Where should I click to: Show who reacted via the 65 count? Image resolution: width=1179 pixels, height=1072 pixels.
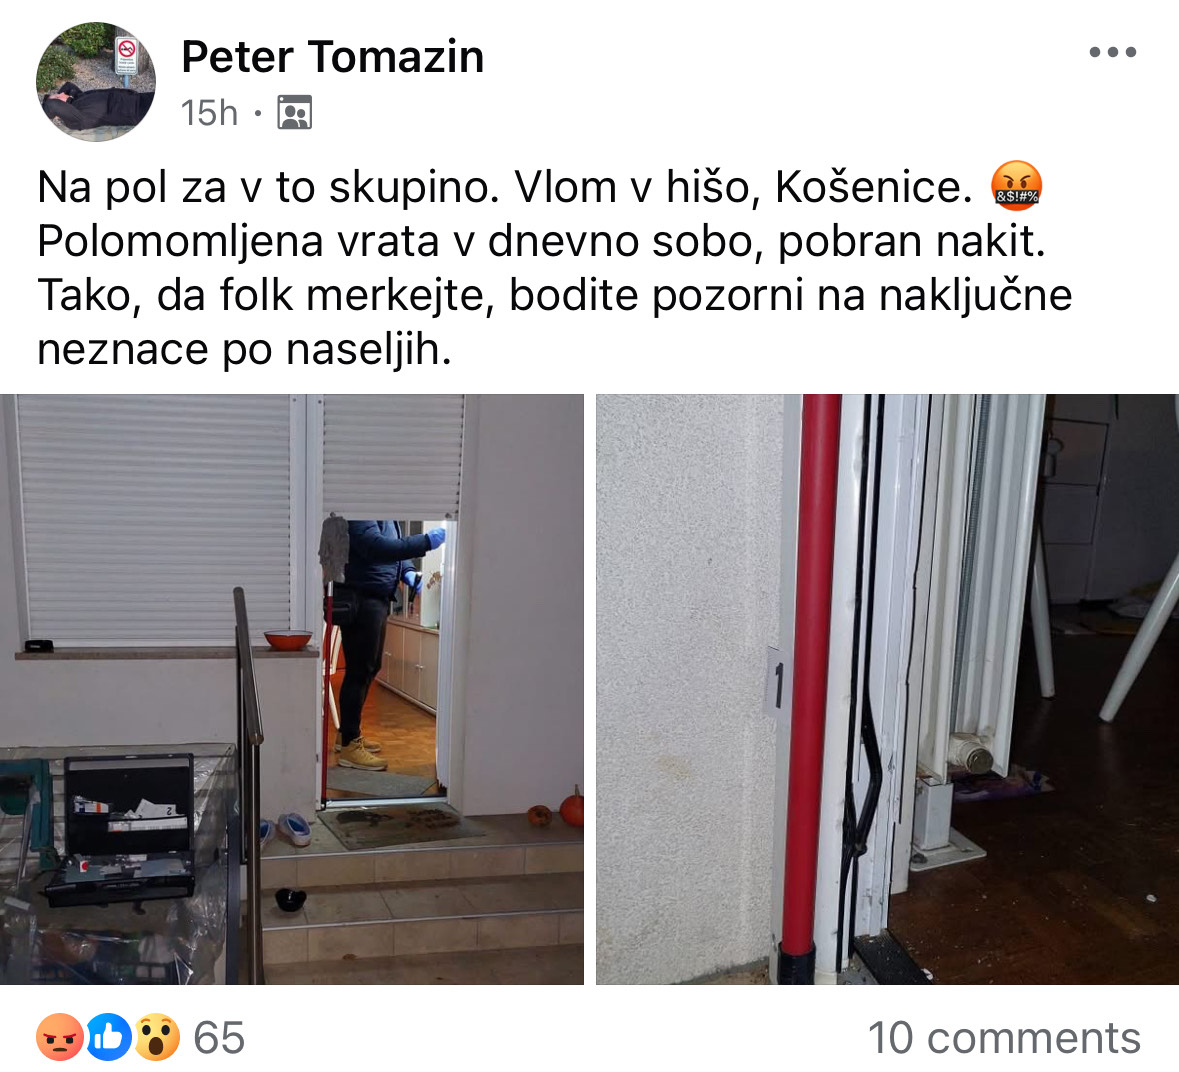[219, 1038]
